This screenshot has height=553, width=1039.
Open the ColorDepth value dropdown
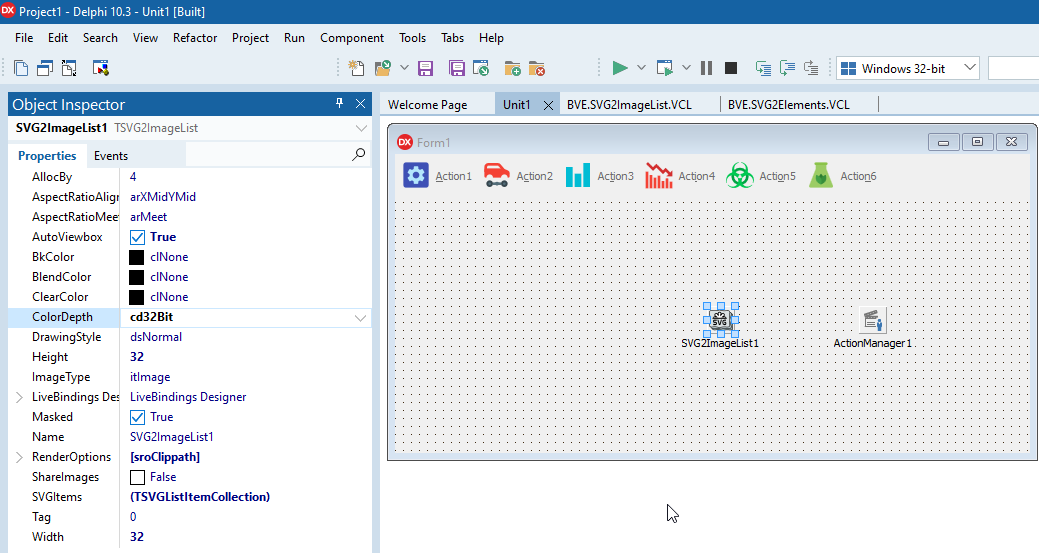[360, 317]
